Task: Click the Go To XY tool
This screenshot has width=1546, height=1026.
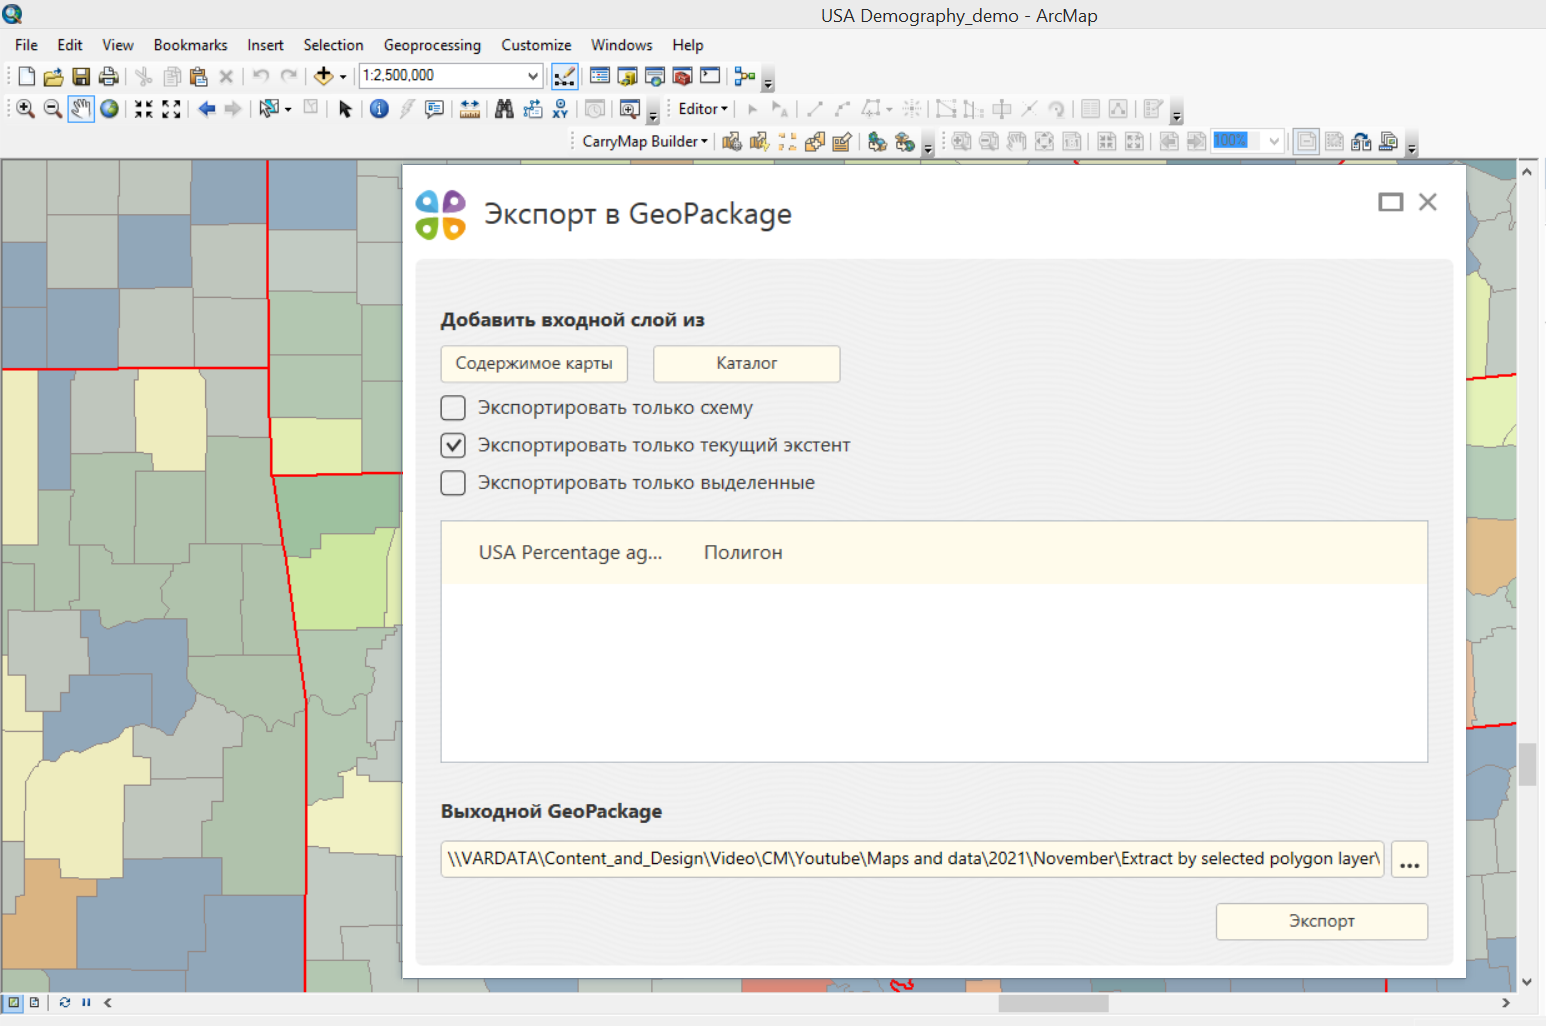Action: click(560, 109)
